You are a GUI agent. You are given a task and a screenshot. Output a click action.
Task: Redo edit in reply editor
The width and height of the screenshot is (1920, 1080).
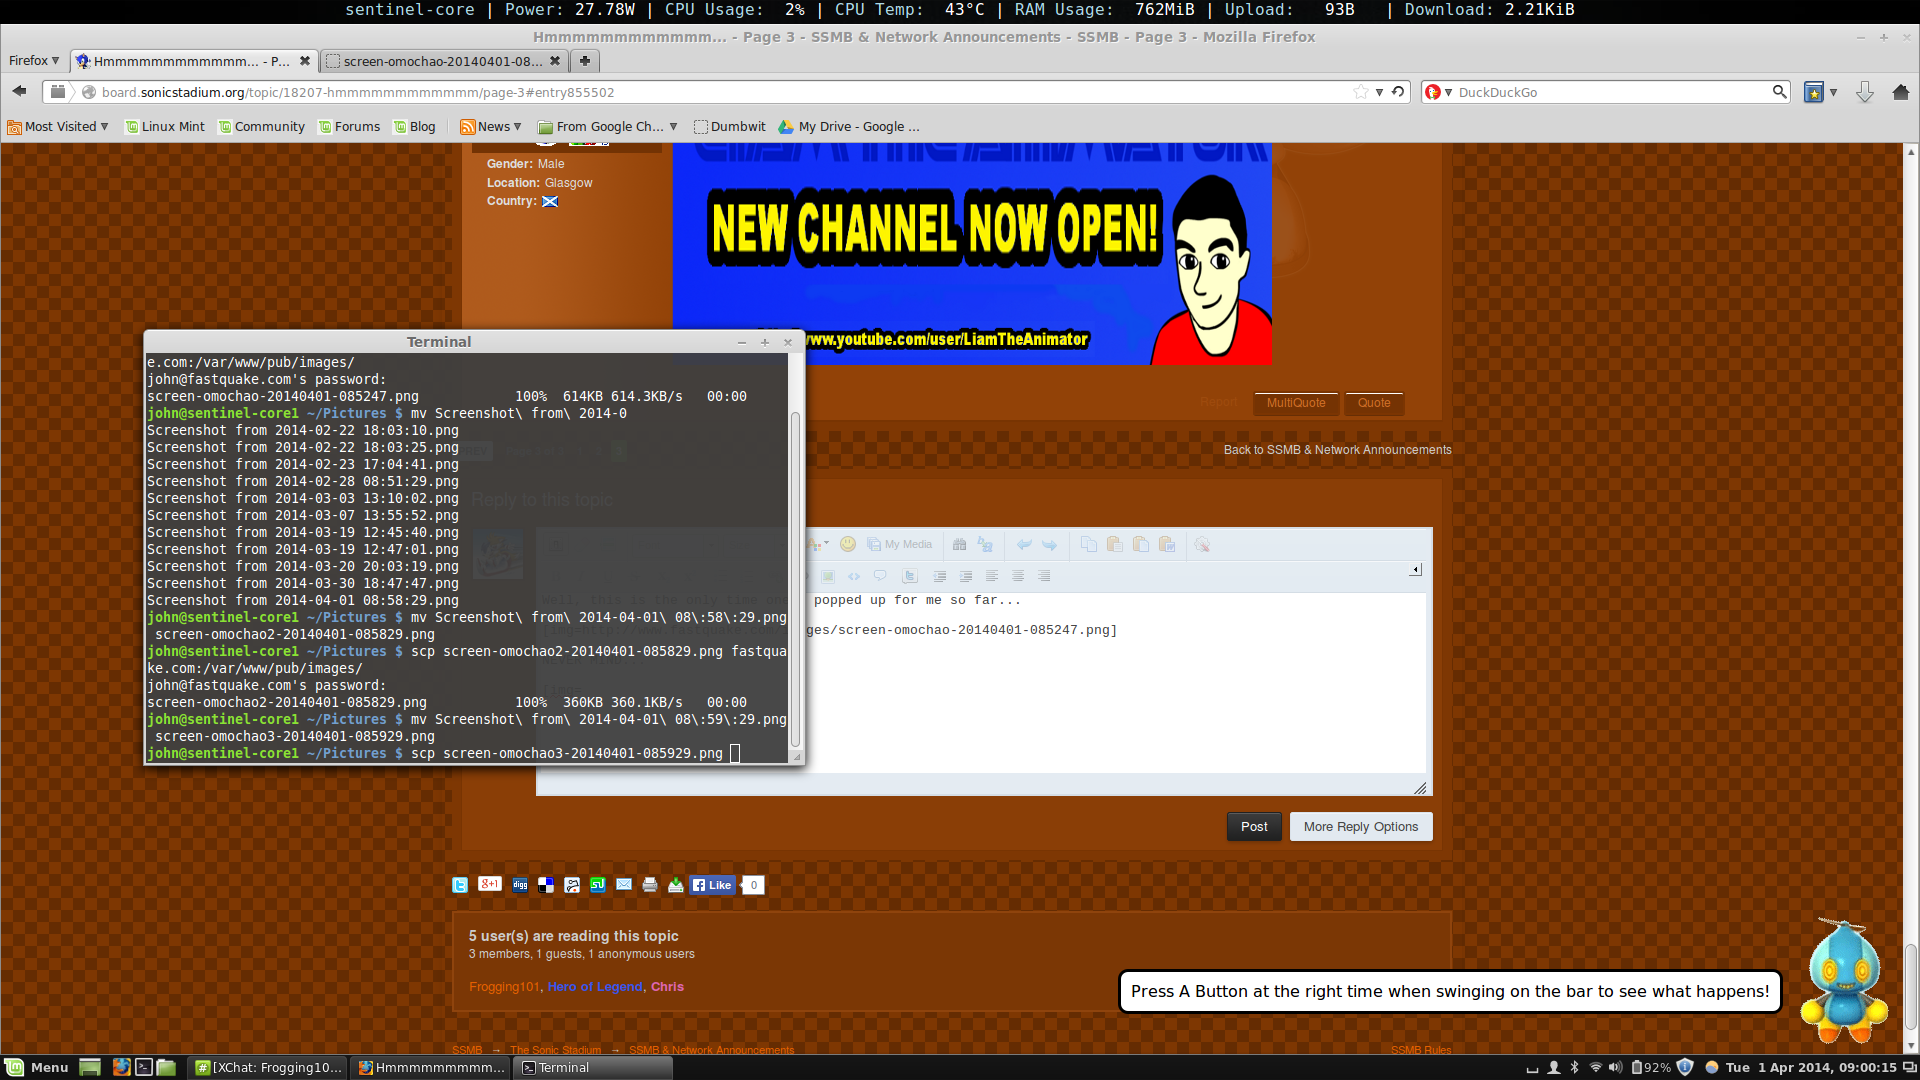pyautogui.click(x=1049, y=545)
